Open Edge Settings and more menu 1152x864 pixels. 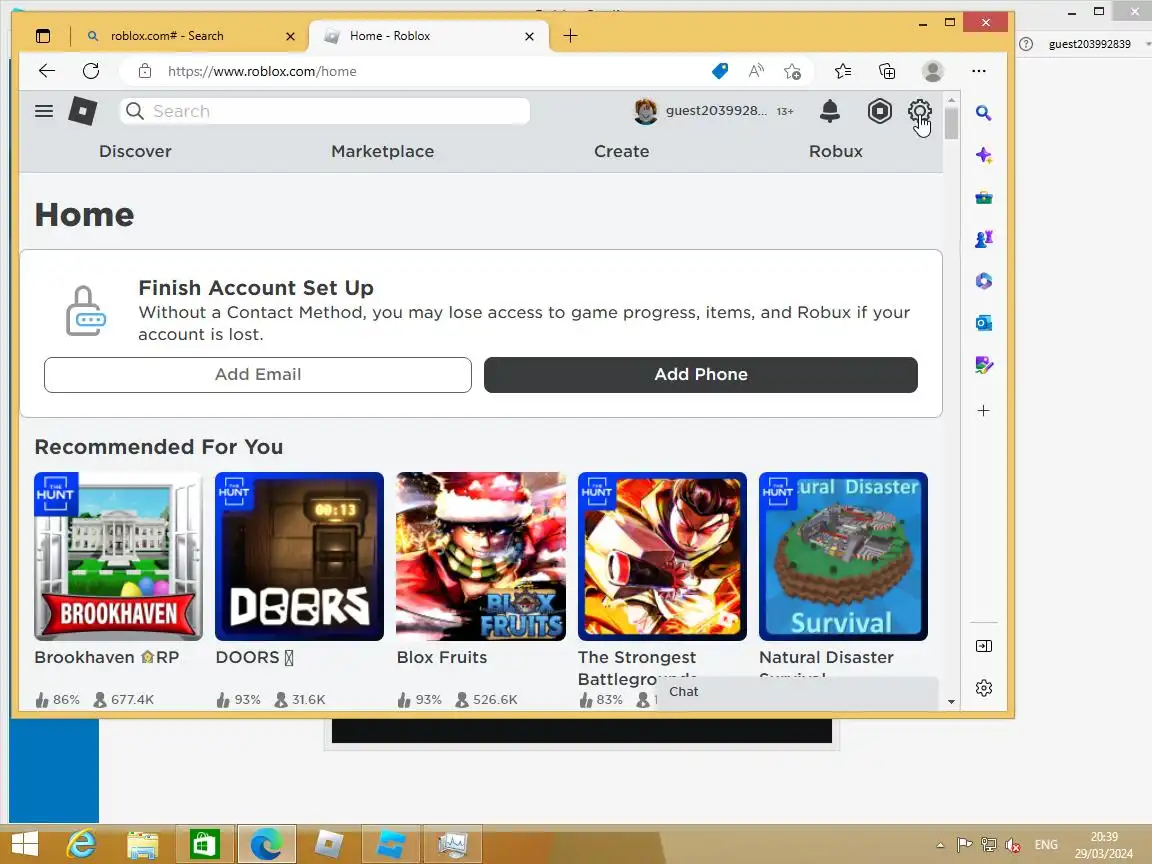(x=979, y=71)
